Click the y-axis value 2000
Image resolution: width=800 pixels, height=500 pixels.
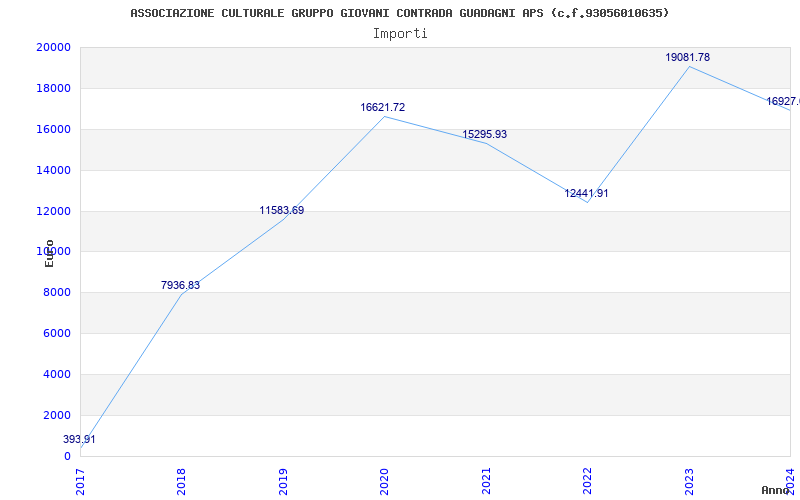(57, 415)
